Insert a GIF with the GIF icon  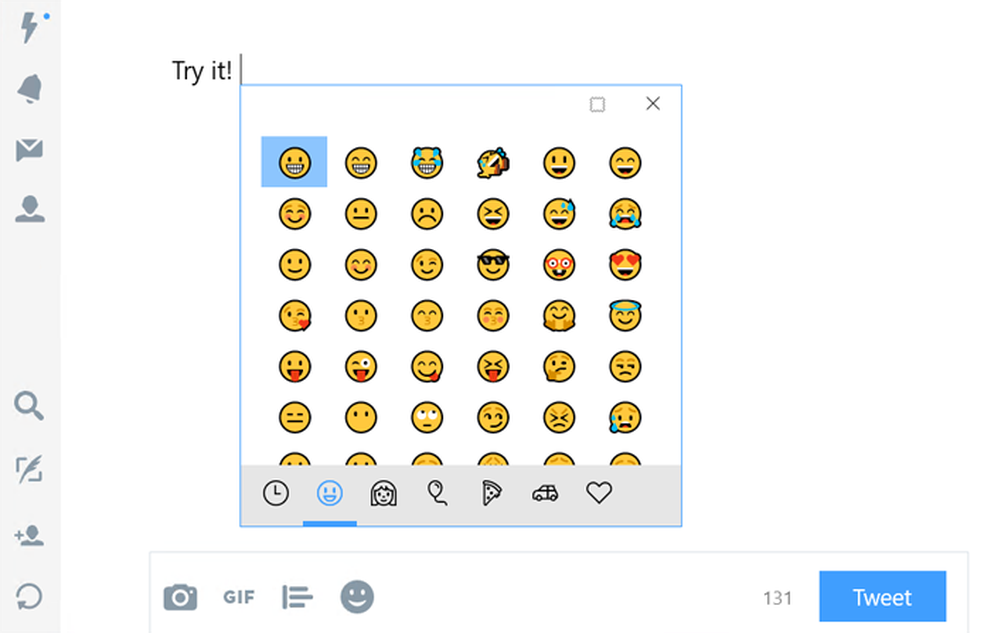(x=238, y=597)
